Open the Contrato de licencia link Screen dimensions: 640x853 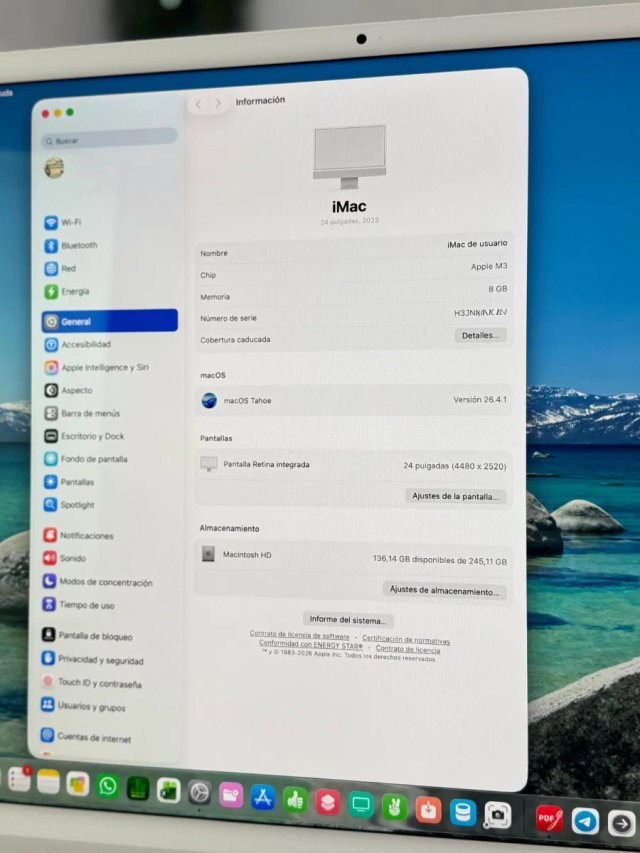[408, 649]
